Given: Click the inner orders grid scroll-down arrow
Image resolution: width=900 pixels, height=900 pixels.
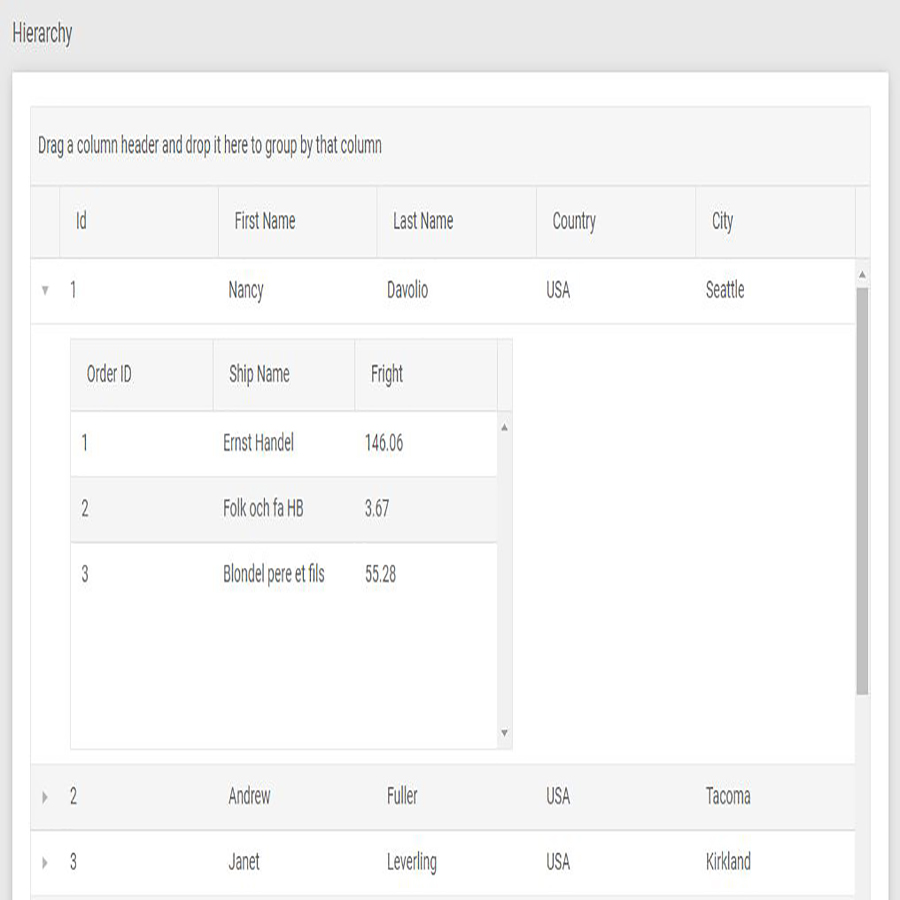Looking at the screenshot, I should coord(505,733).
